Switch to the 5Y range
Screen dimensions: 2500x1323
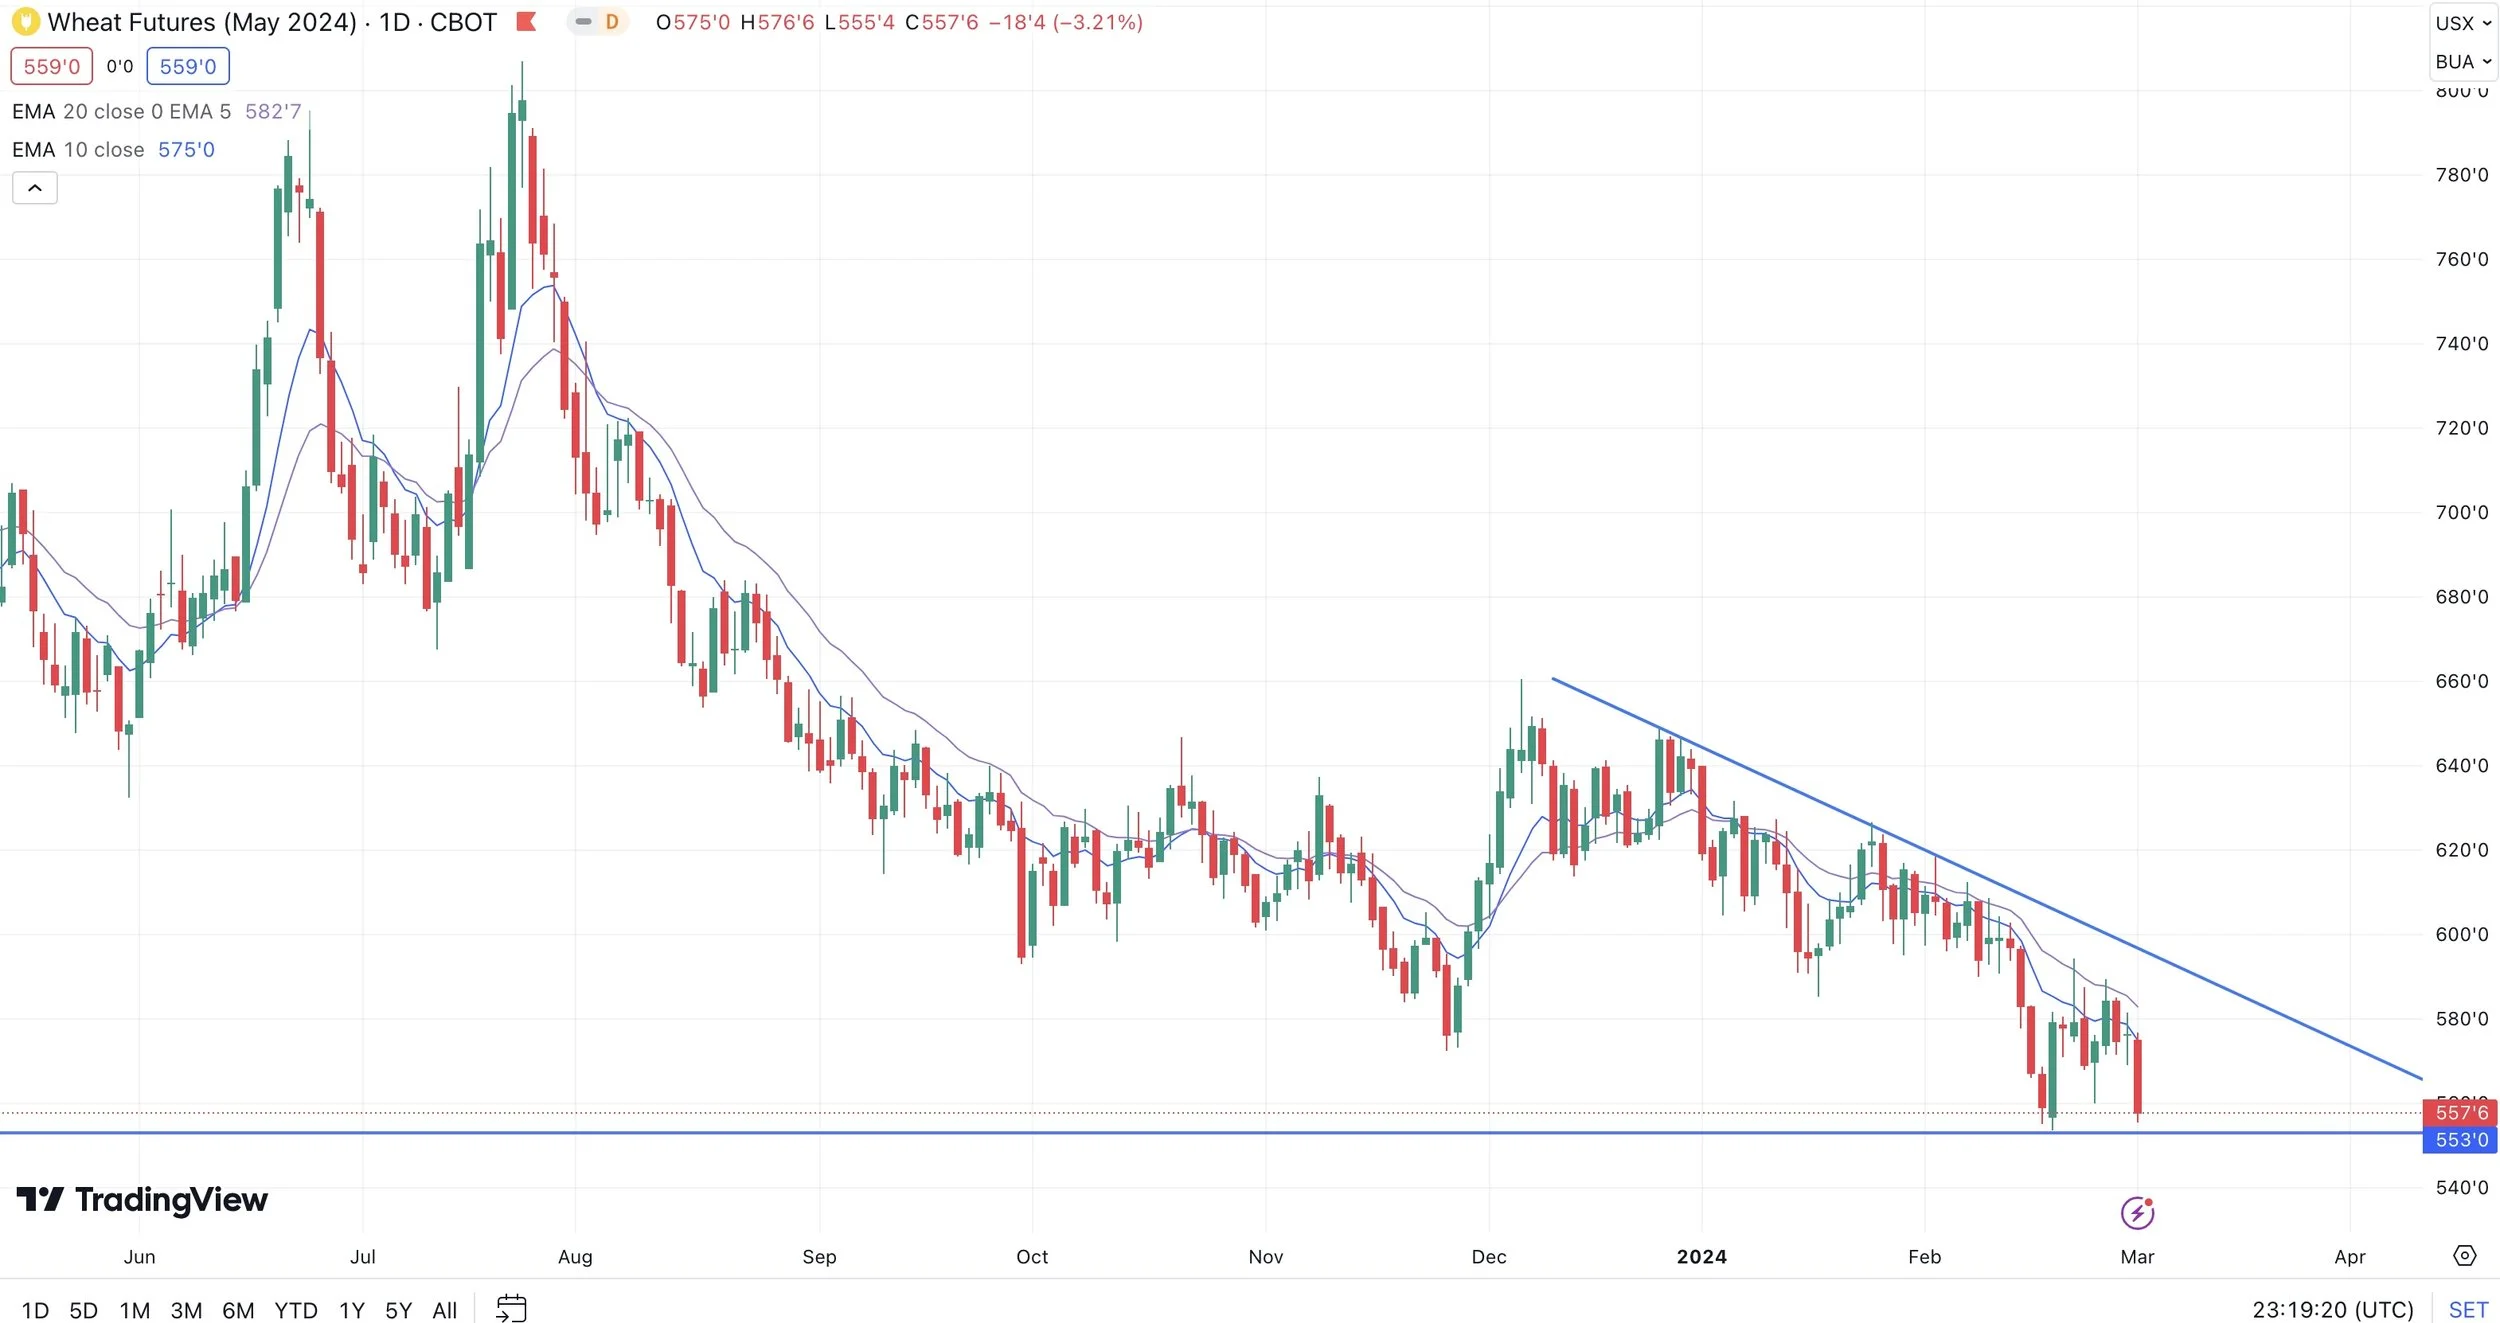tap(398, 1310)
